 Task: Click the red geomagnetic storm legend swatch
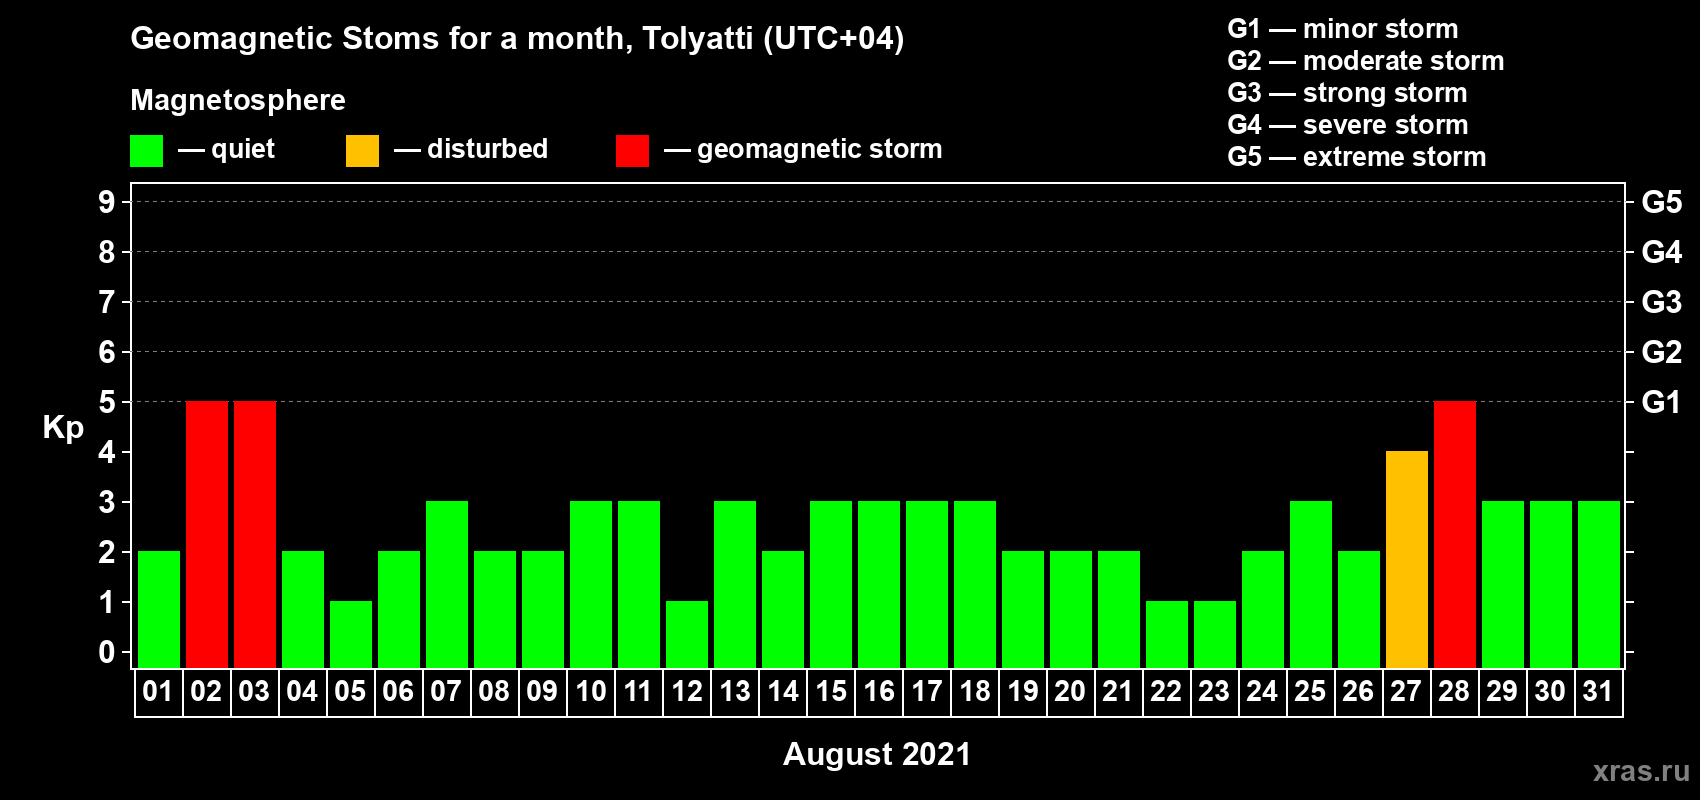point(632,150)
